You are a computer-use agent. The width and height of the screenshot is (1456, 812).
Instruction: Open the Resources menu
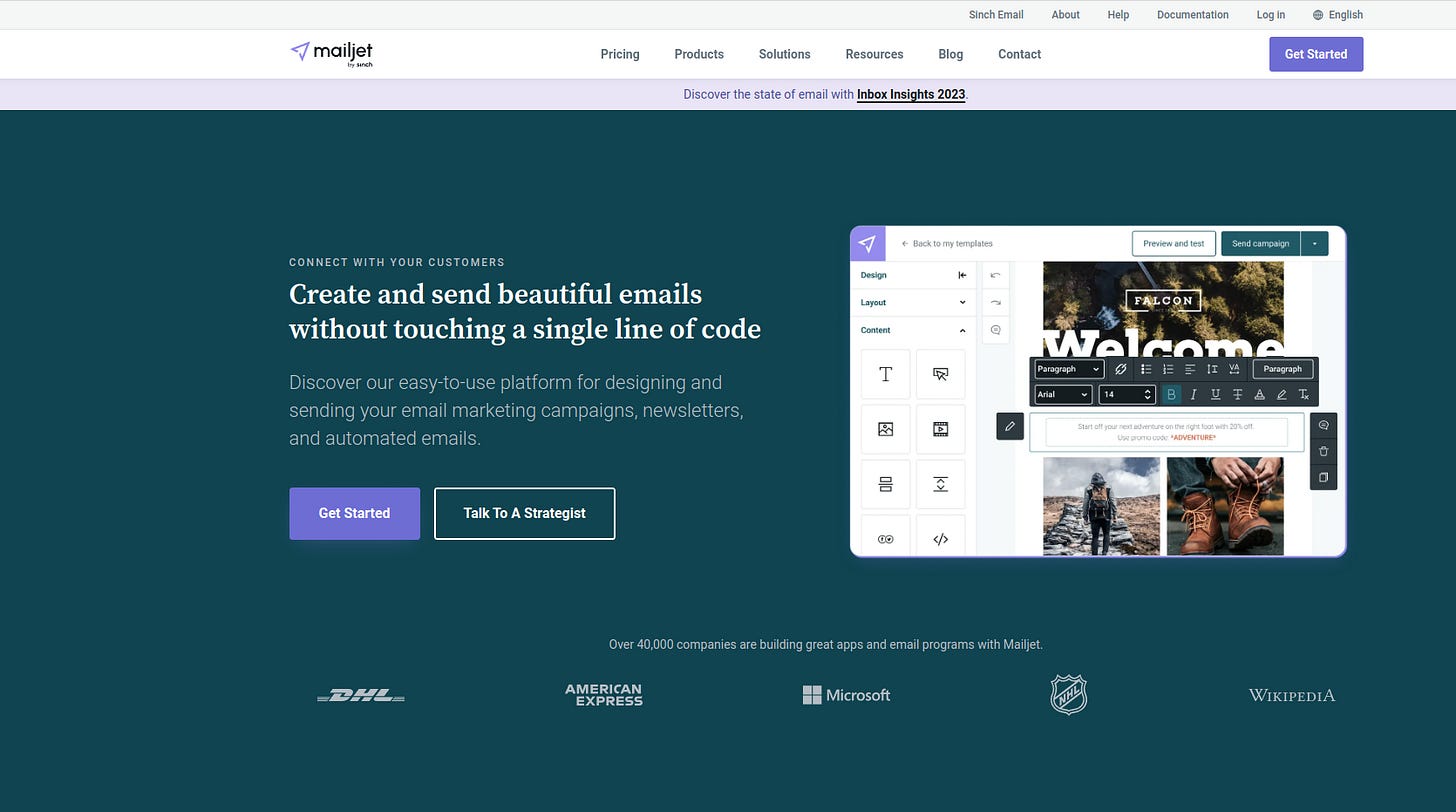(x=874, y=54)
